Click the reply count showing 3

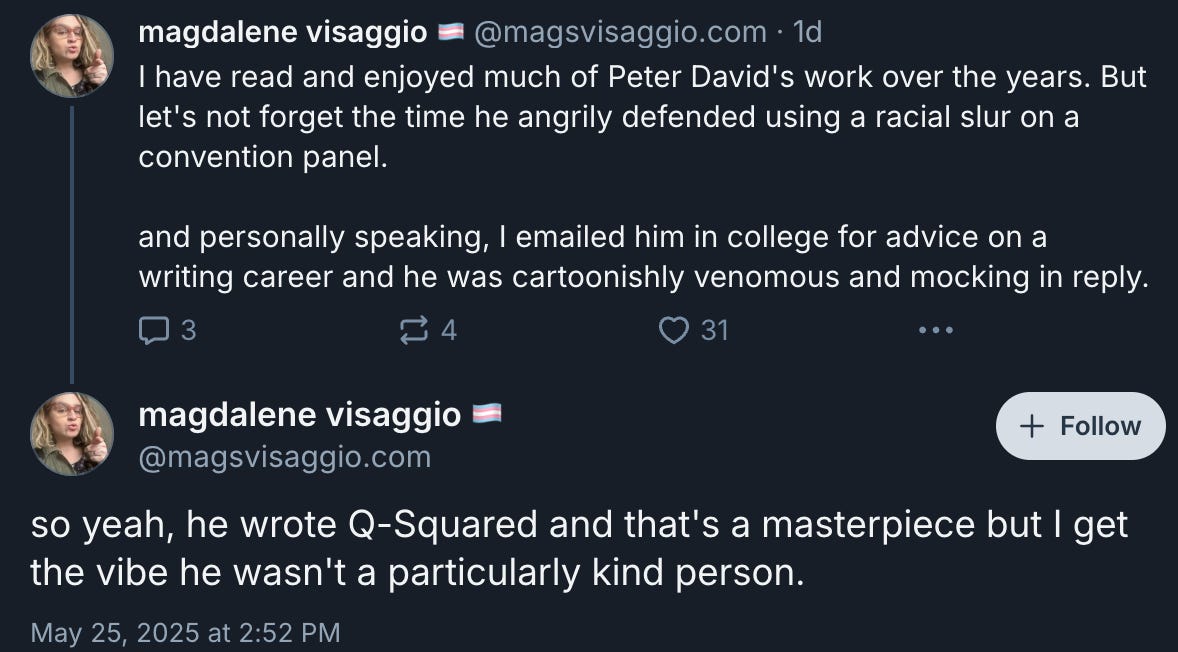187,329
